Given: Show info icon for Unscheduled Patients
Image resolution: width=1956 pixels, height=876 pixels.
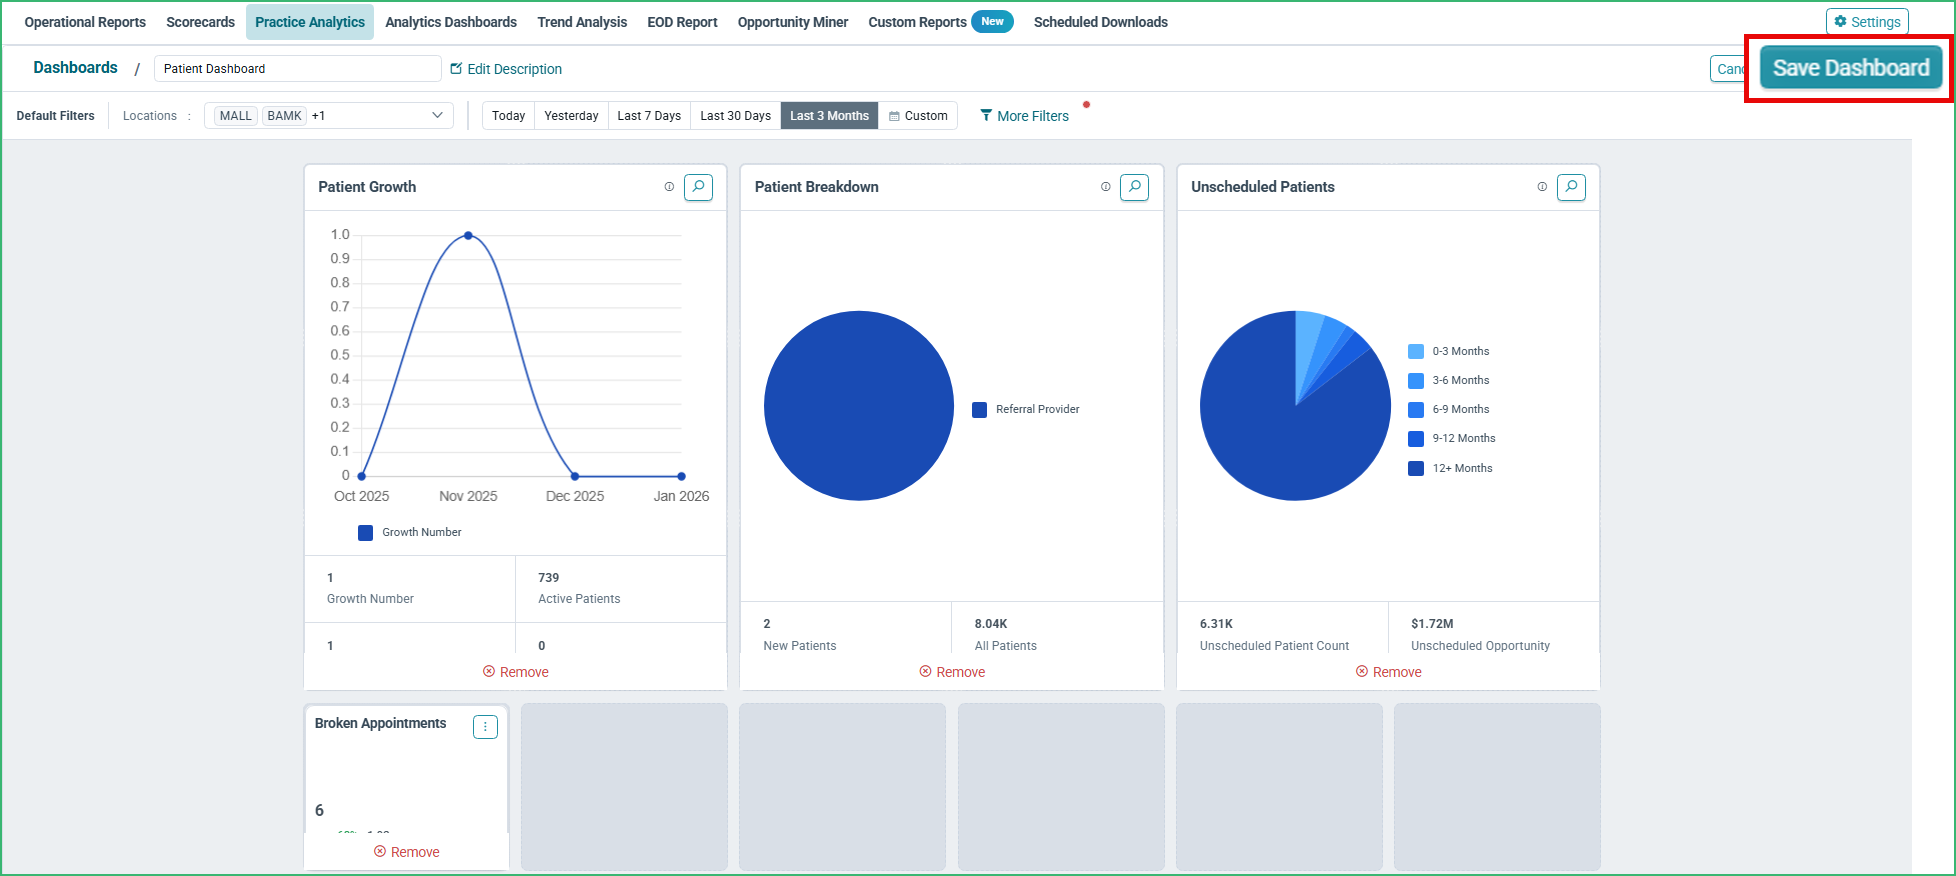Looking at the screenshot, I should pyautogui.click(x=1542, y=187).
